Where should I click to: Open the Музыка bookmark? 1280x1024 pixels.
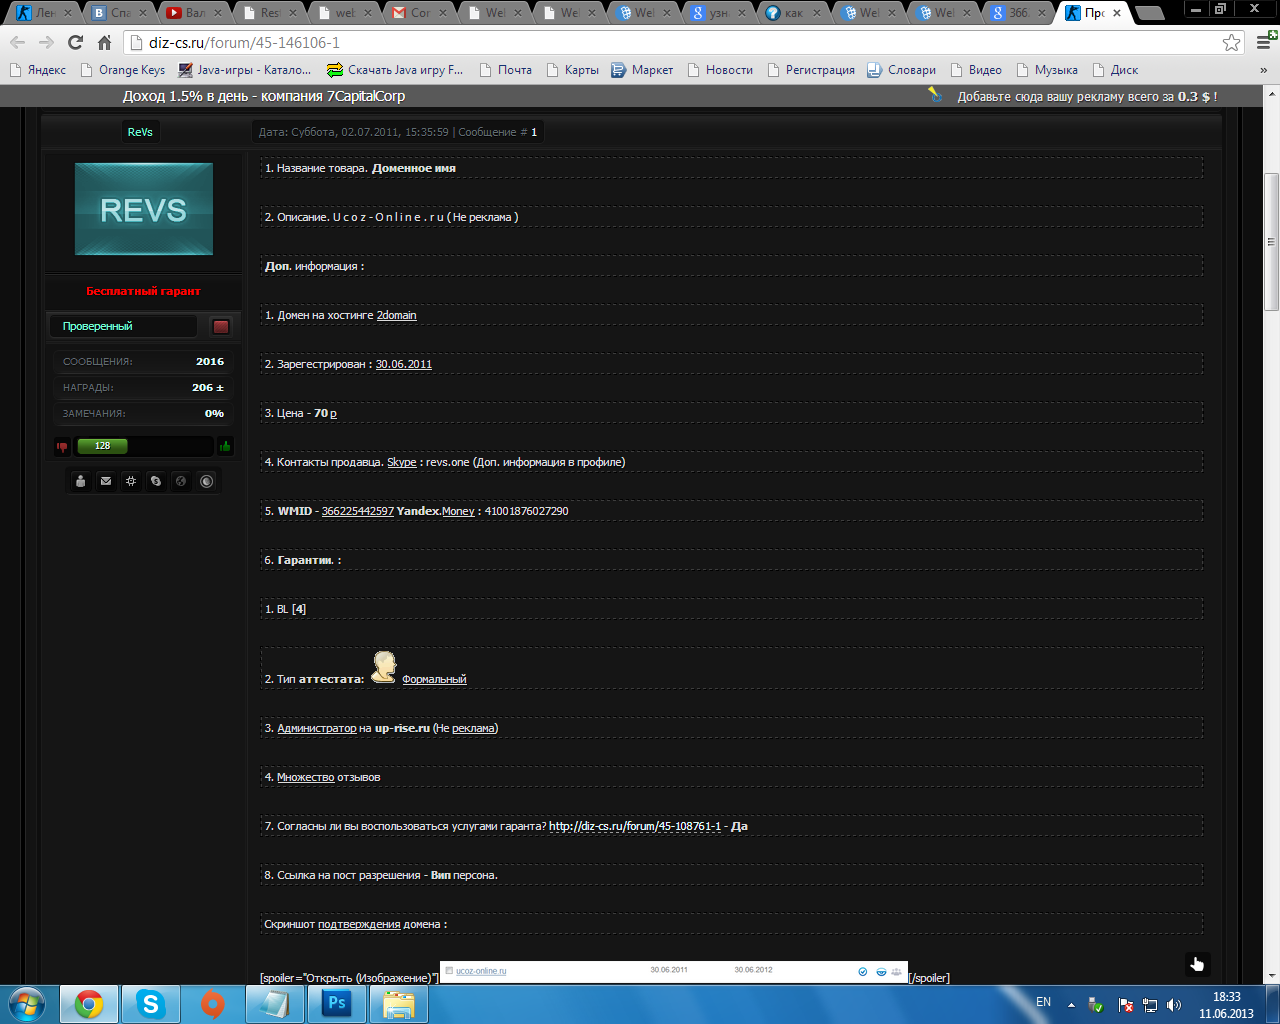tap(1047, 70)
